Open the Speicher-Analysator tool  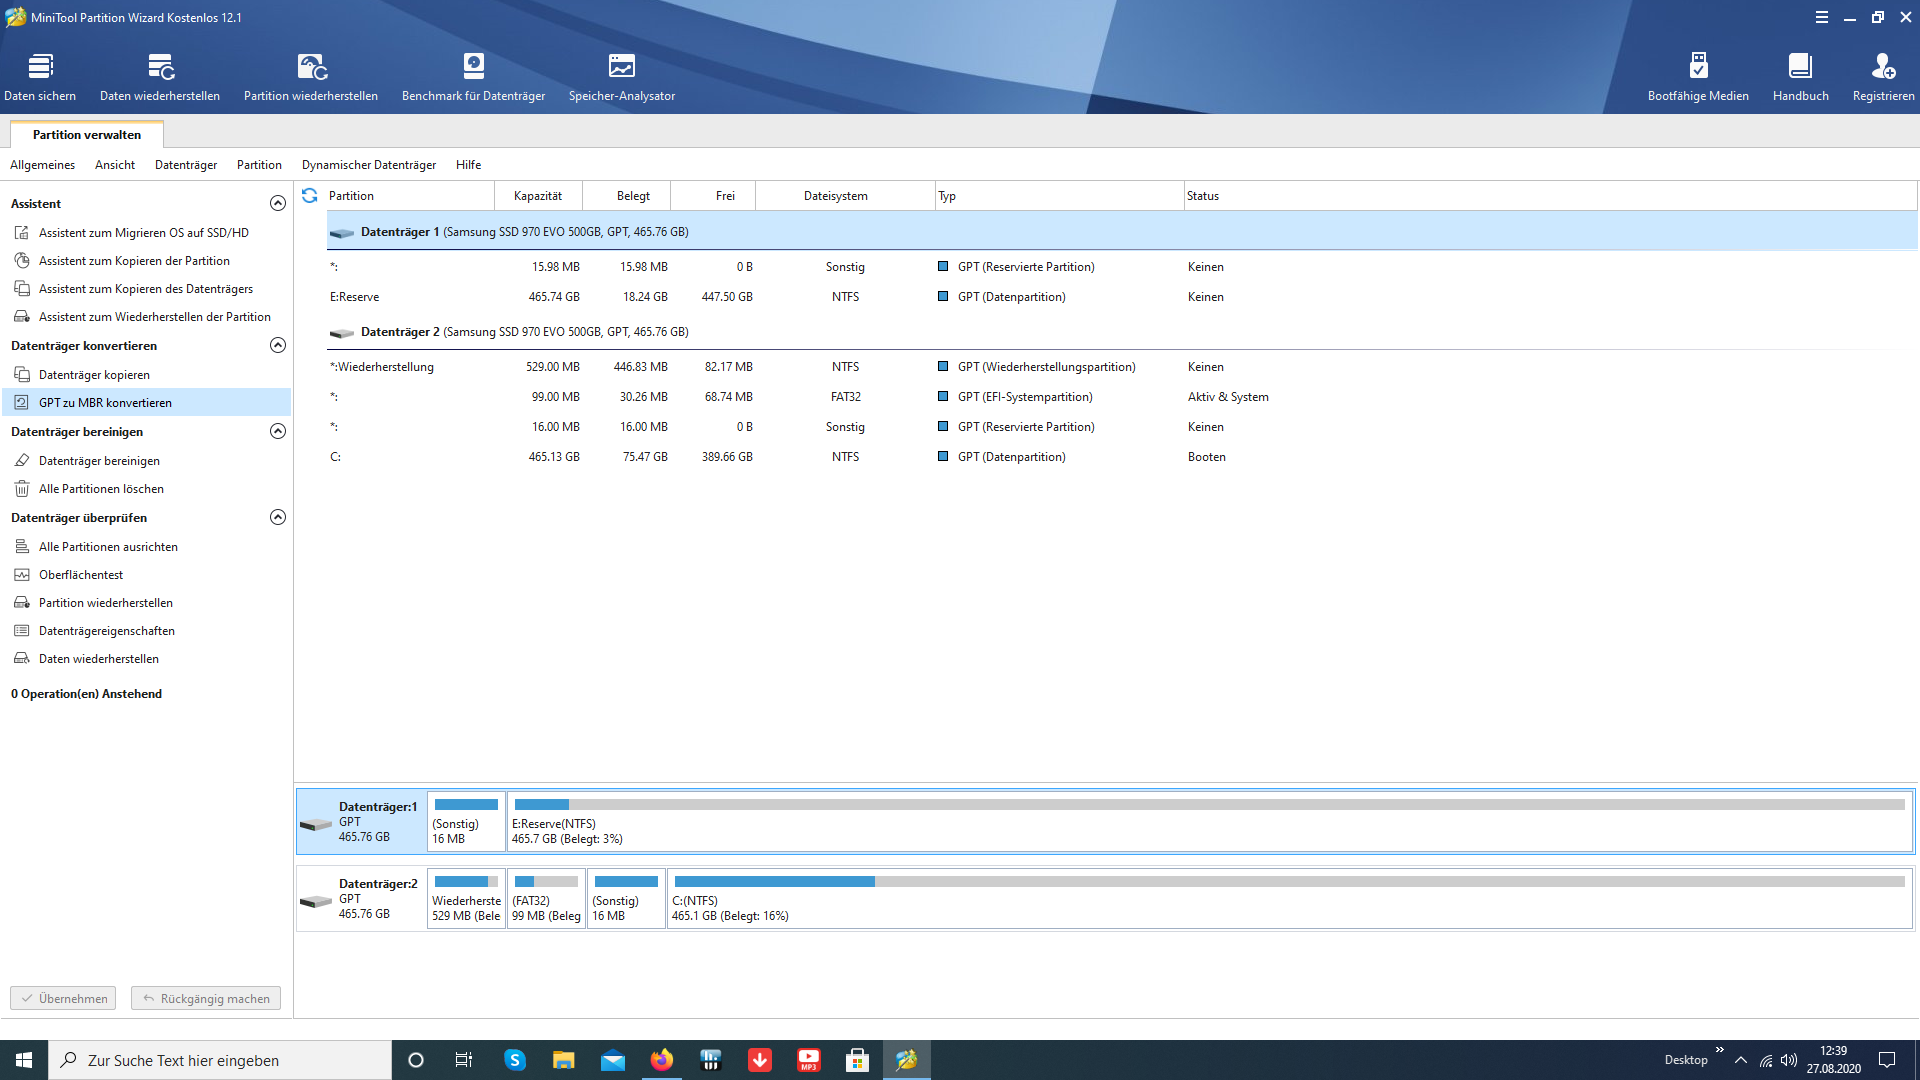[622, 77]
